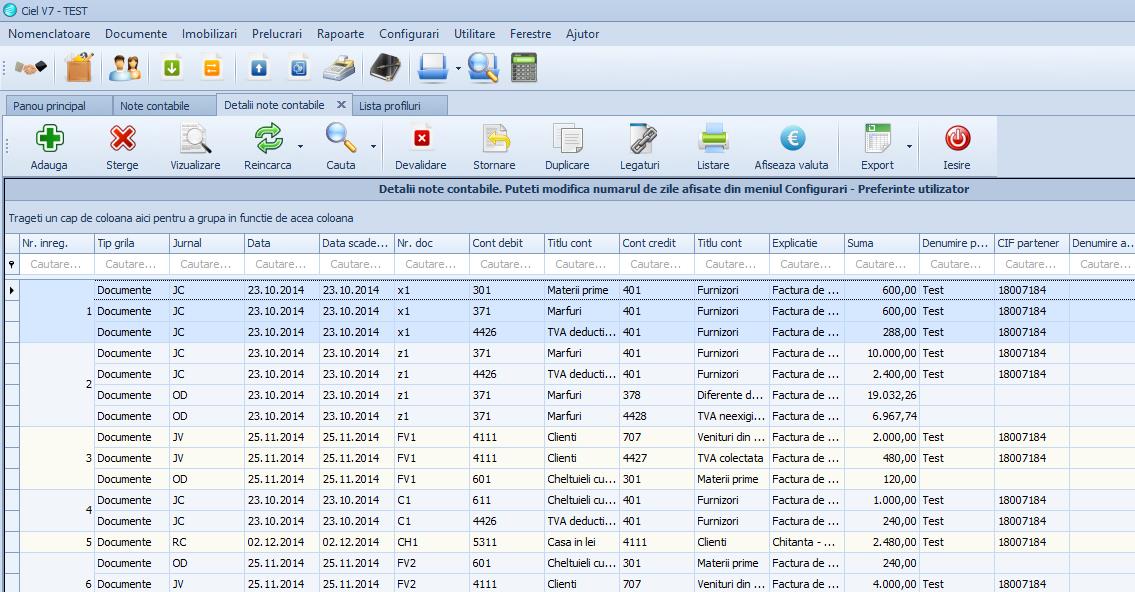Click the Afiseaza valuta euro icon
The image size is (1135, 592).
[793, 138]
